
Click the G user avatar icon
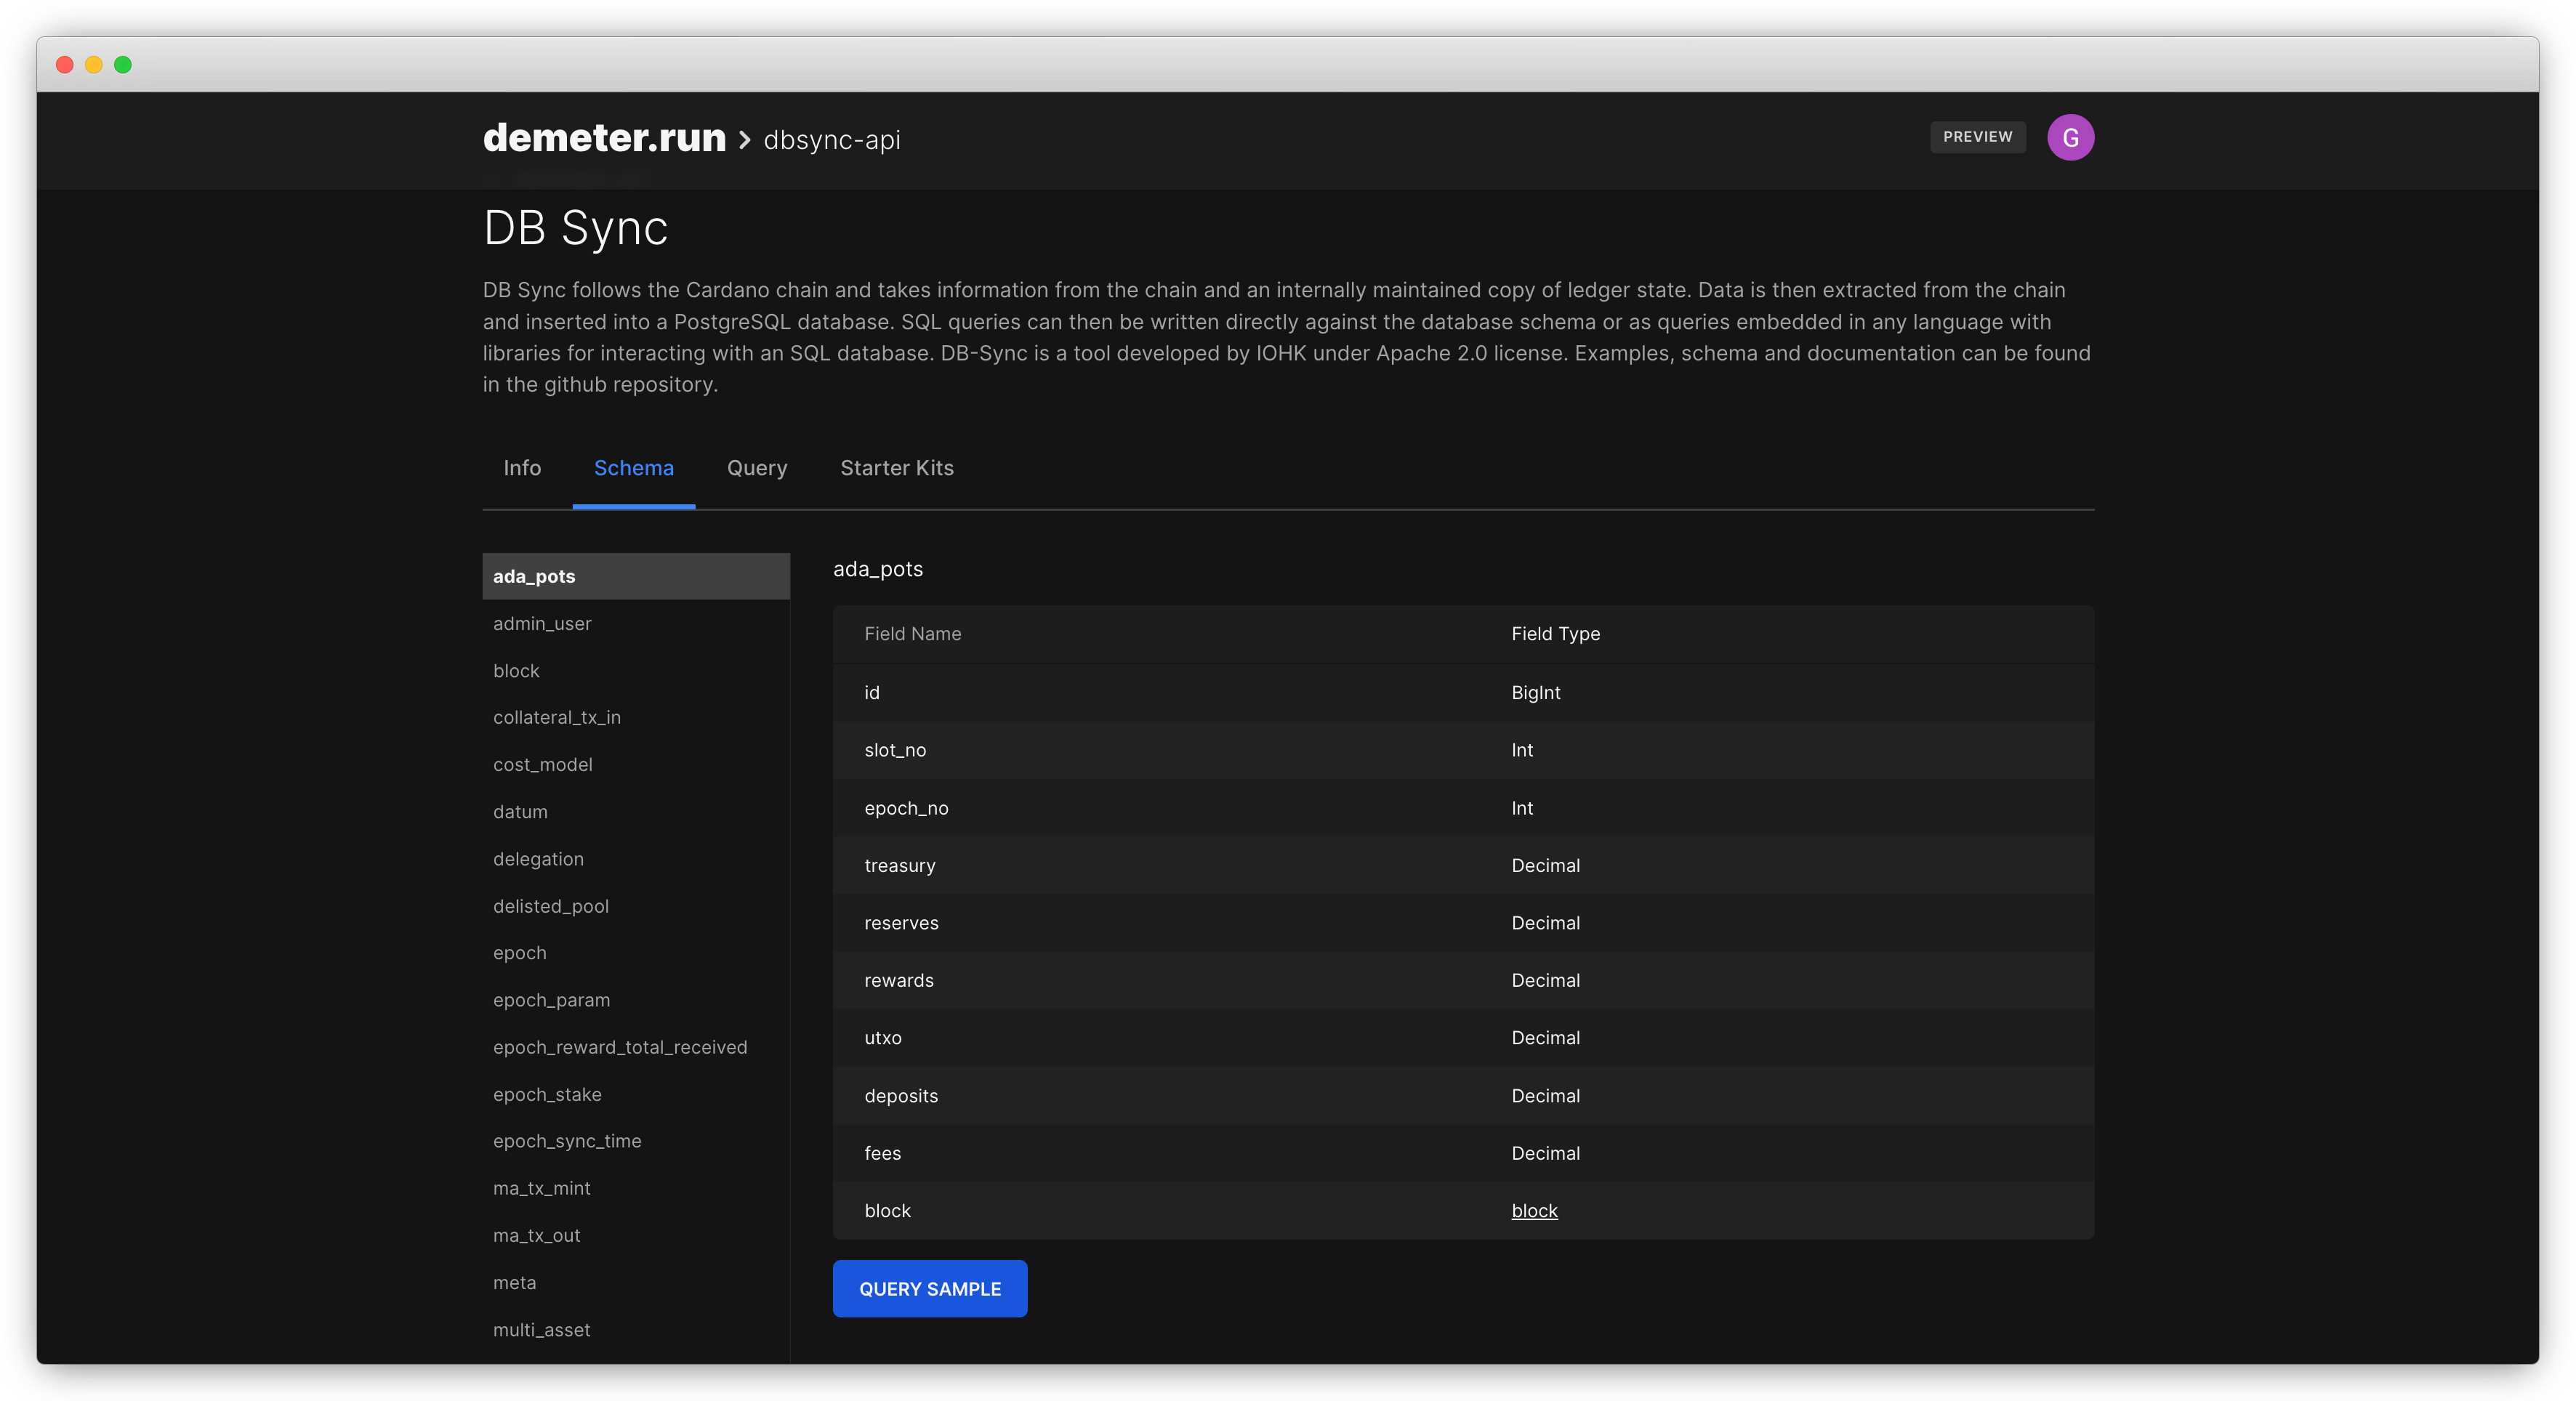click(x=2070, y=137)
